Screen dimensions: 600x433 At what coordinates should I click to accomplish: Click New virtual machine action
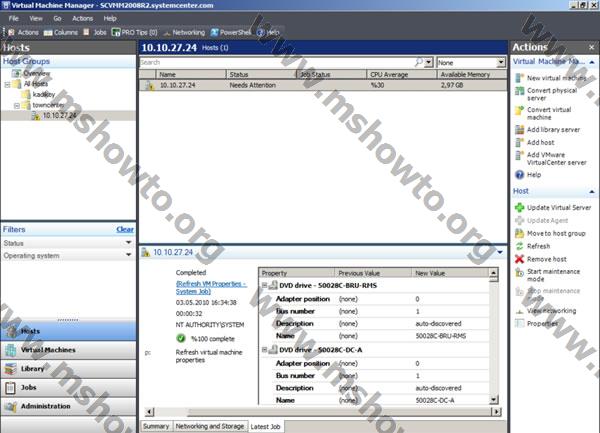pos(551,78)
